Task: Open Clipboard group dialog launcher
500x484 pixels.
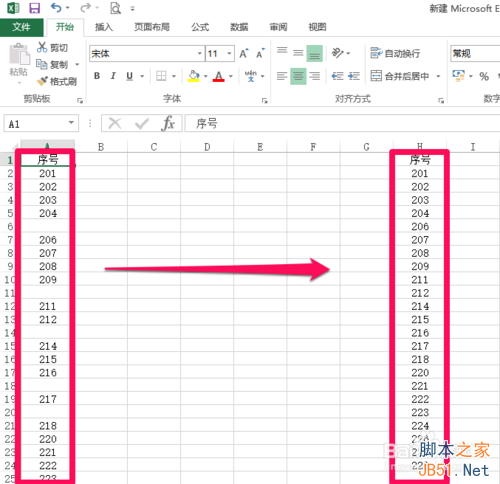Action: tap(80, 100)
